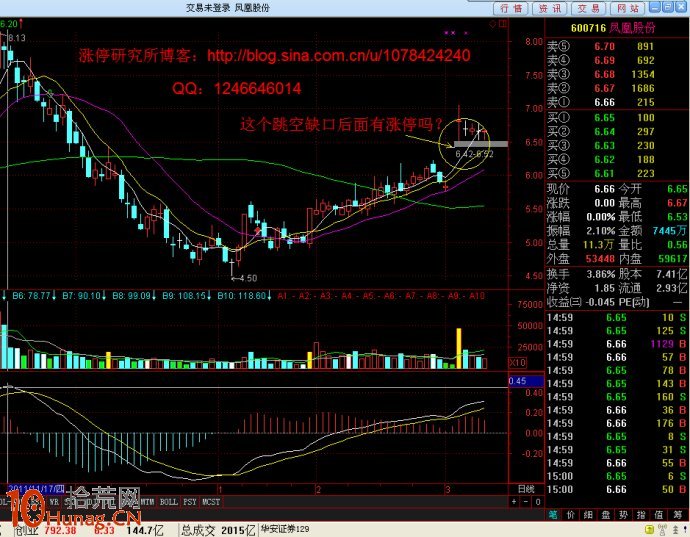This screenshot has height=537, width=690.
Task: Click stock code 600716
Action: point(588,28)
